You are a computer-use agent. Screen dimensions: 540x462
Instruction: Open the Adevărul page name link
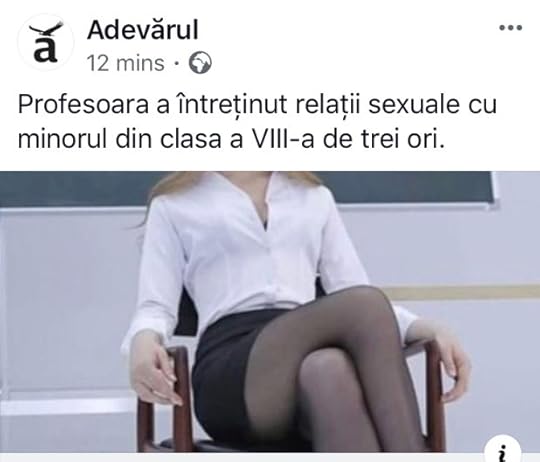point(143,30)
